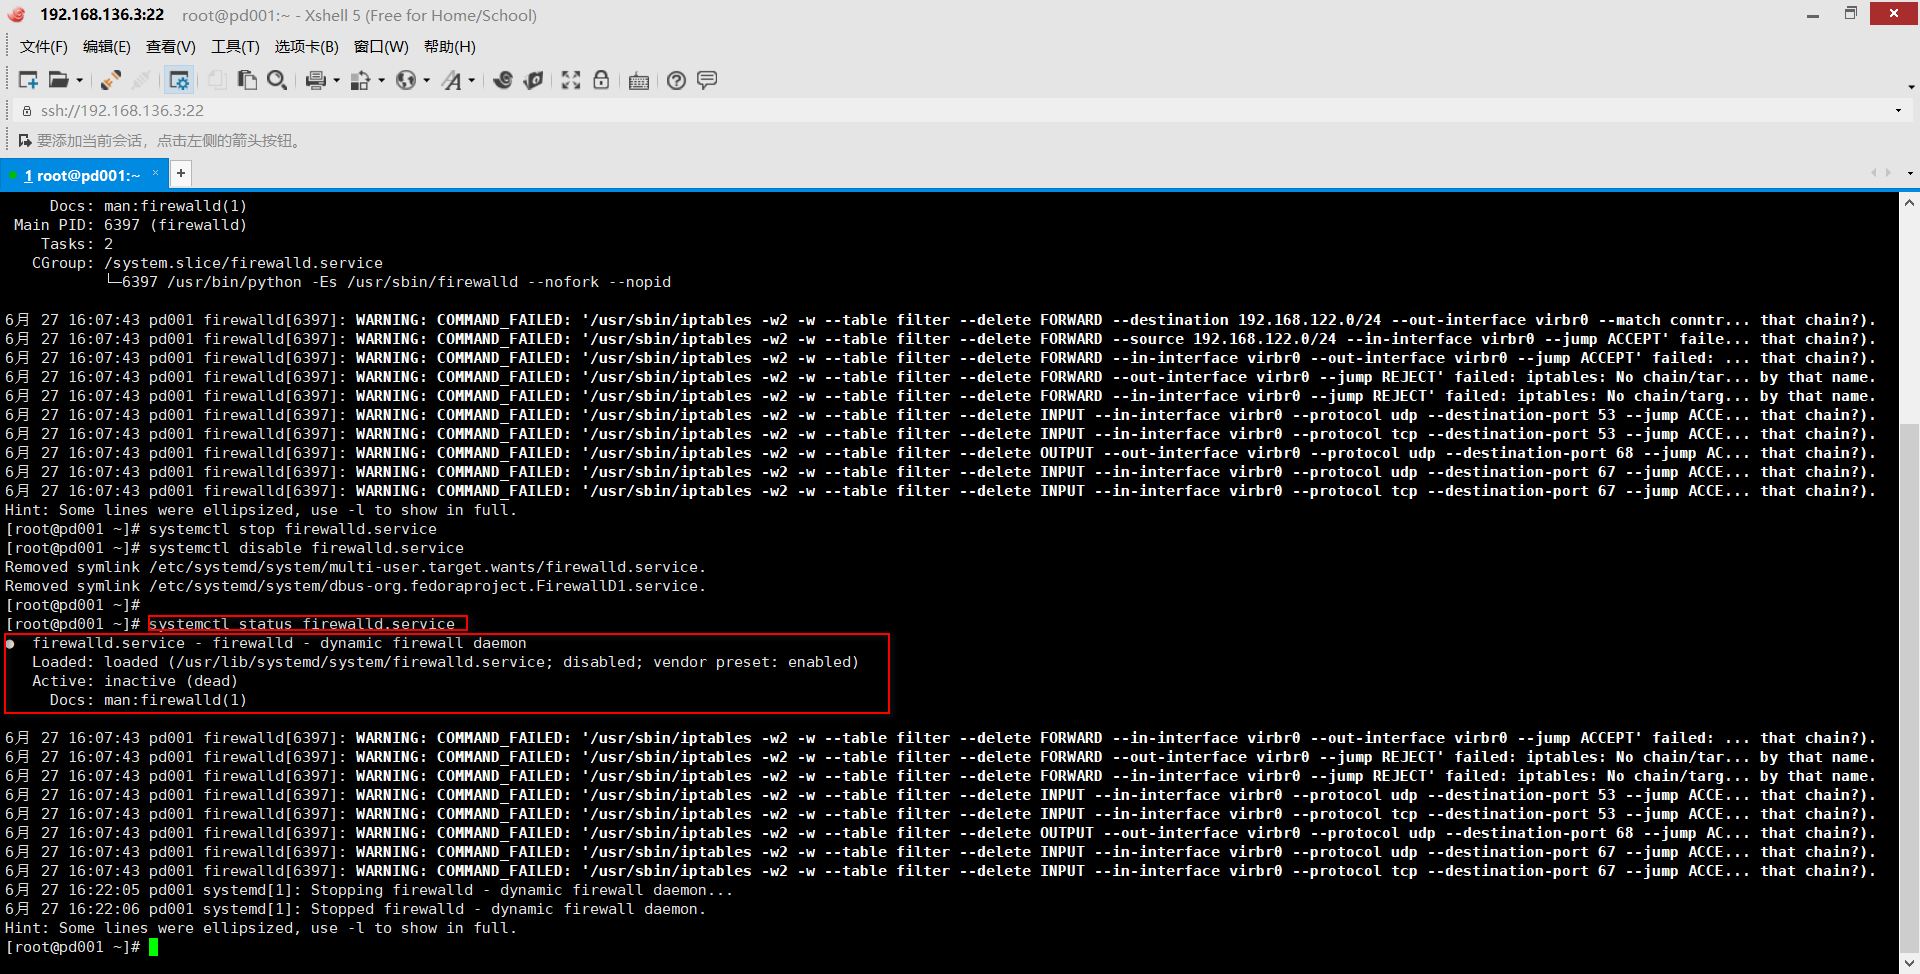The height and width of the screenshot is (974, 1920).
Task: Click the Paste clipboard icon
Action: pos(247,80)
